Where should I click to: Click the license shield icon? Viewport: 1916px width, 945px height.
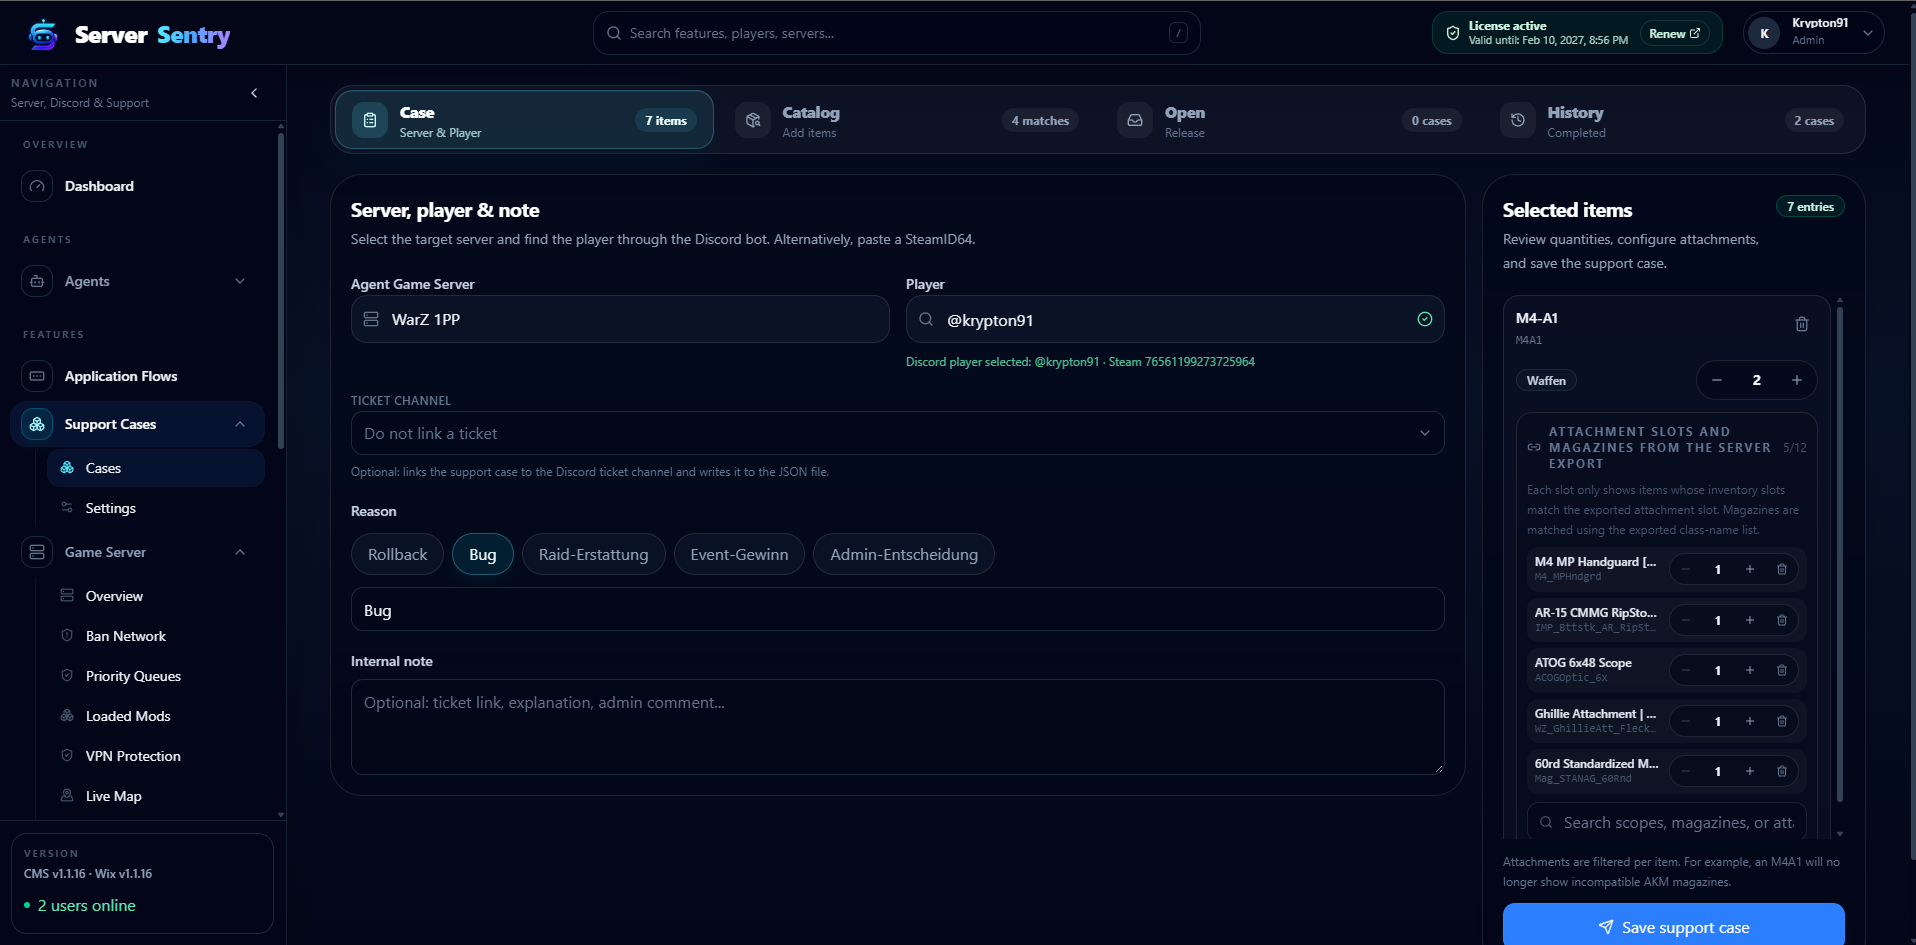[x=1452, y=33]
